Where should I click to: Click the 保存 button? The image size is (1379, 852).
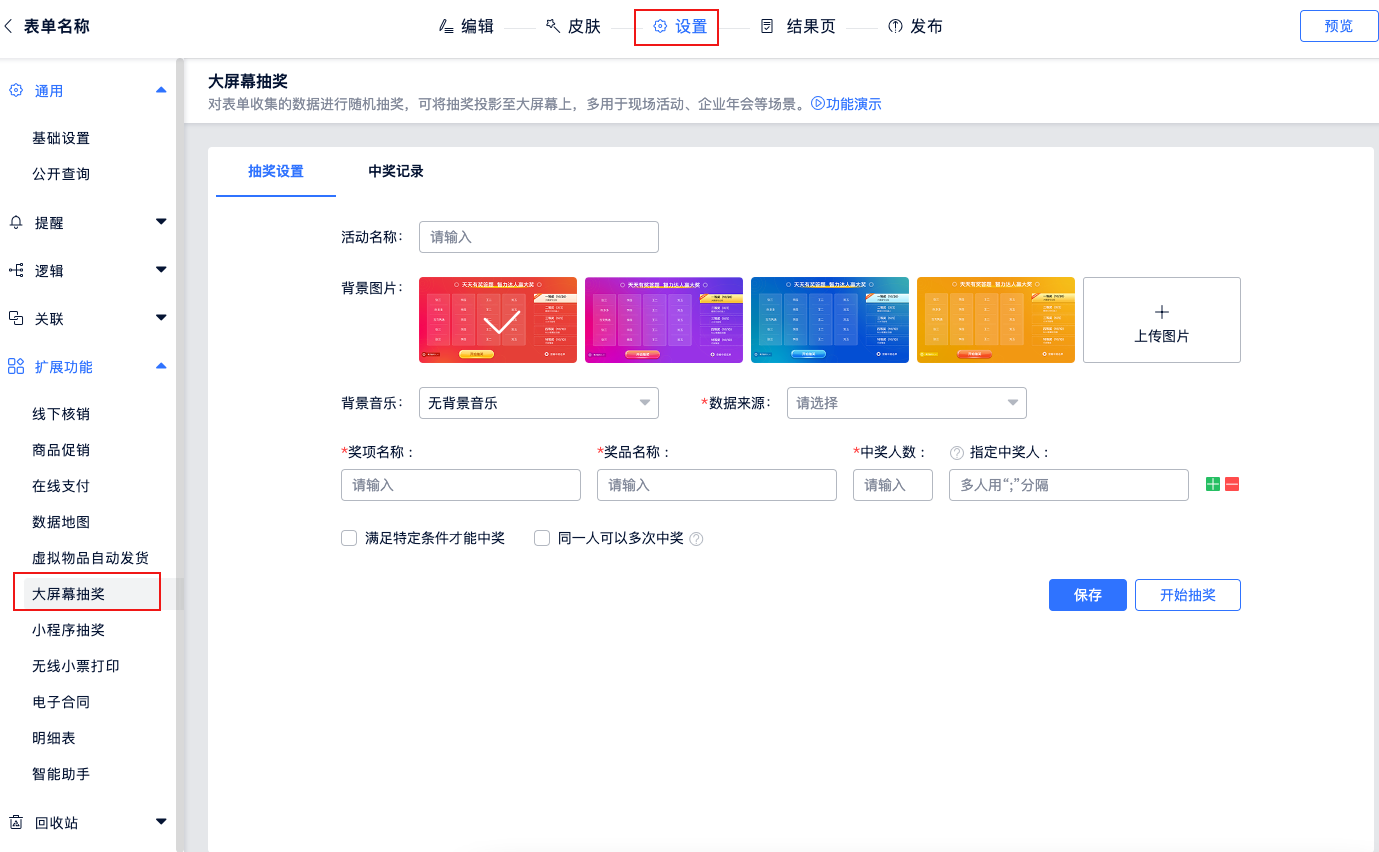coord(1087,595)
